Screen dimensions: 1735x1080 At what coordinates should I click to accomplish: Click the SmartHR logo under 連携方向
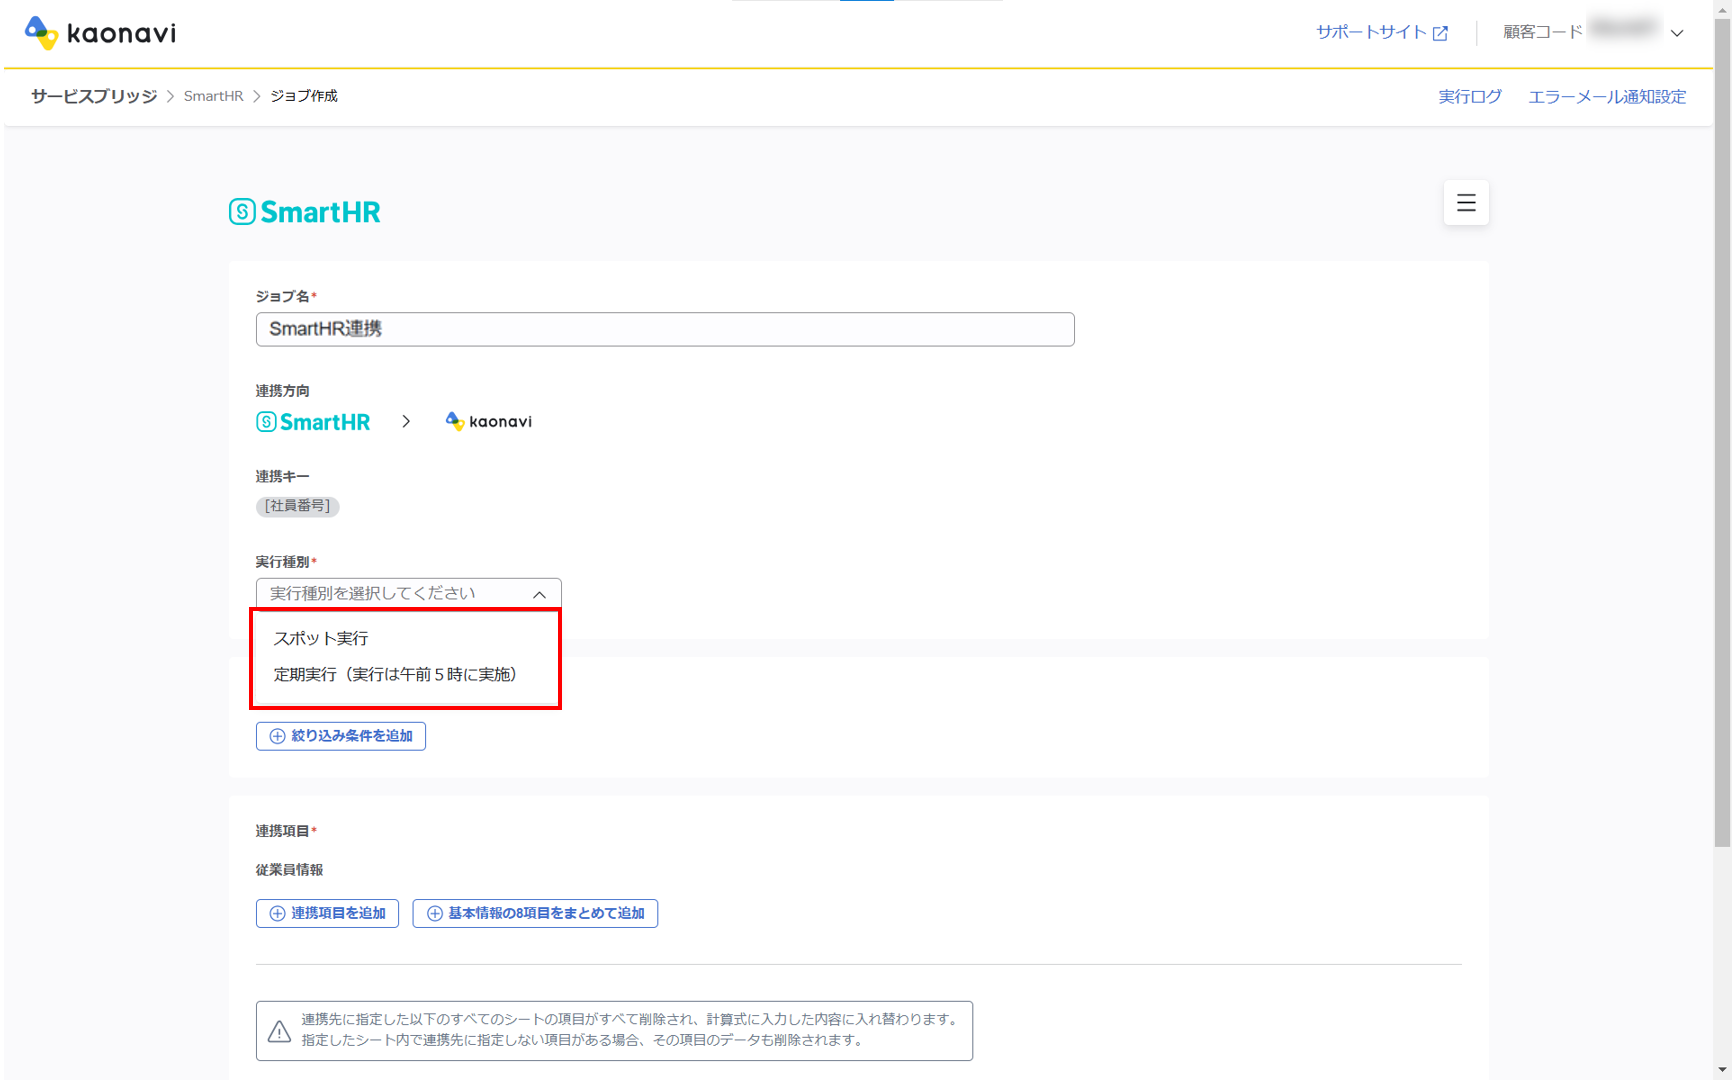tap(313, 422)
